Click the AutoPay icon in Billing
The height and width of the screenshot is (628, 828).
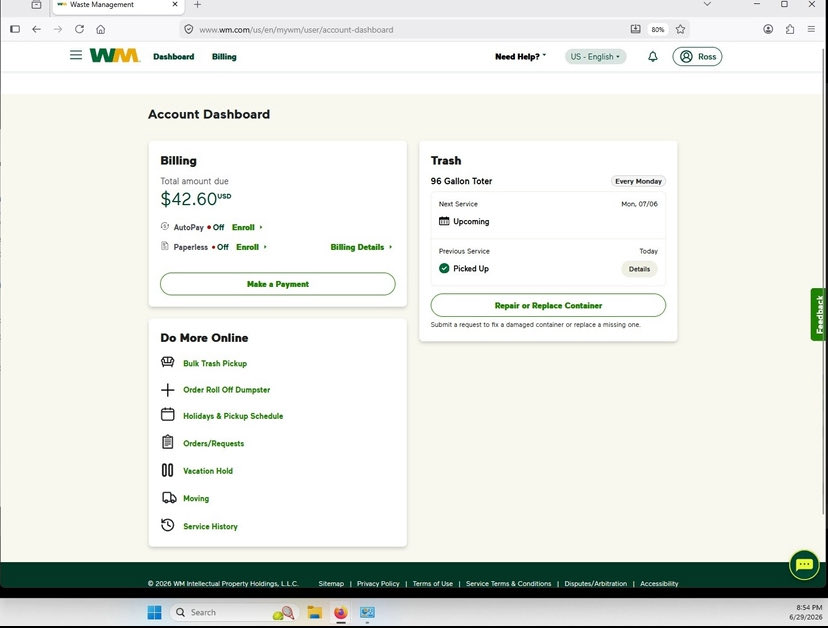(x=165, y=226)
